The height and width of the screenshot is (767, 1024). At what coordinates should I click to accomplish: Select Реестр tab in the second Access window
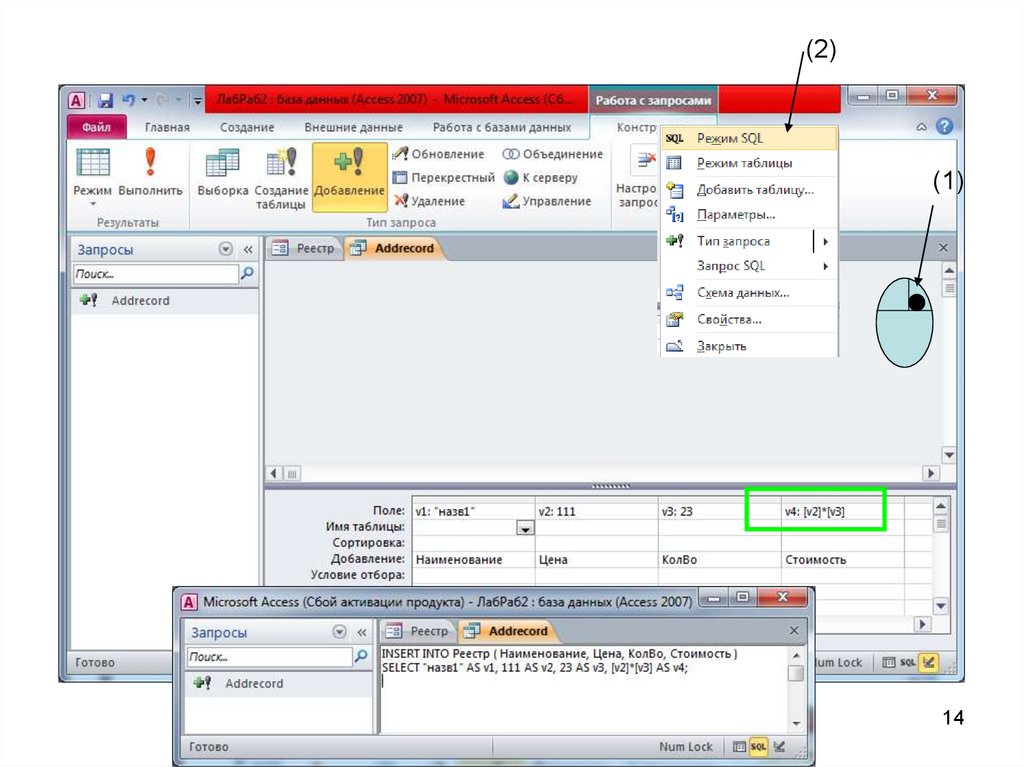(x=418, y=631)
